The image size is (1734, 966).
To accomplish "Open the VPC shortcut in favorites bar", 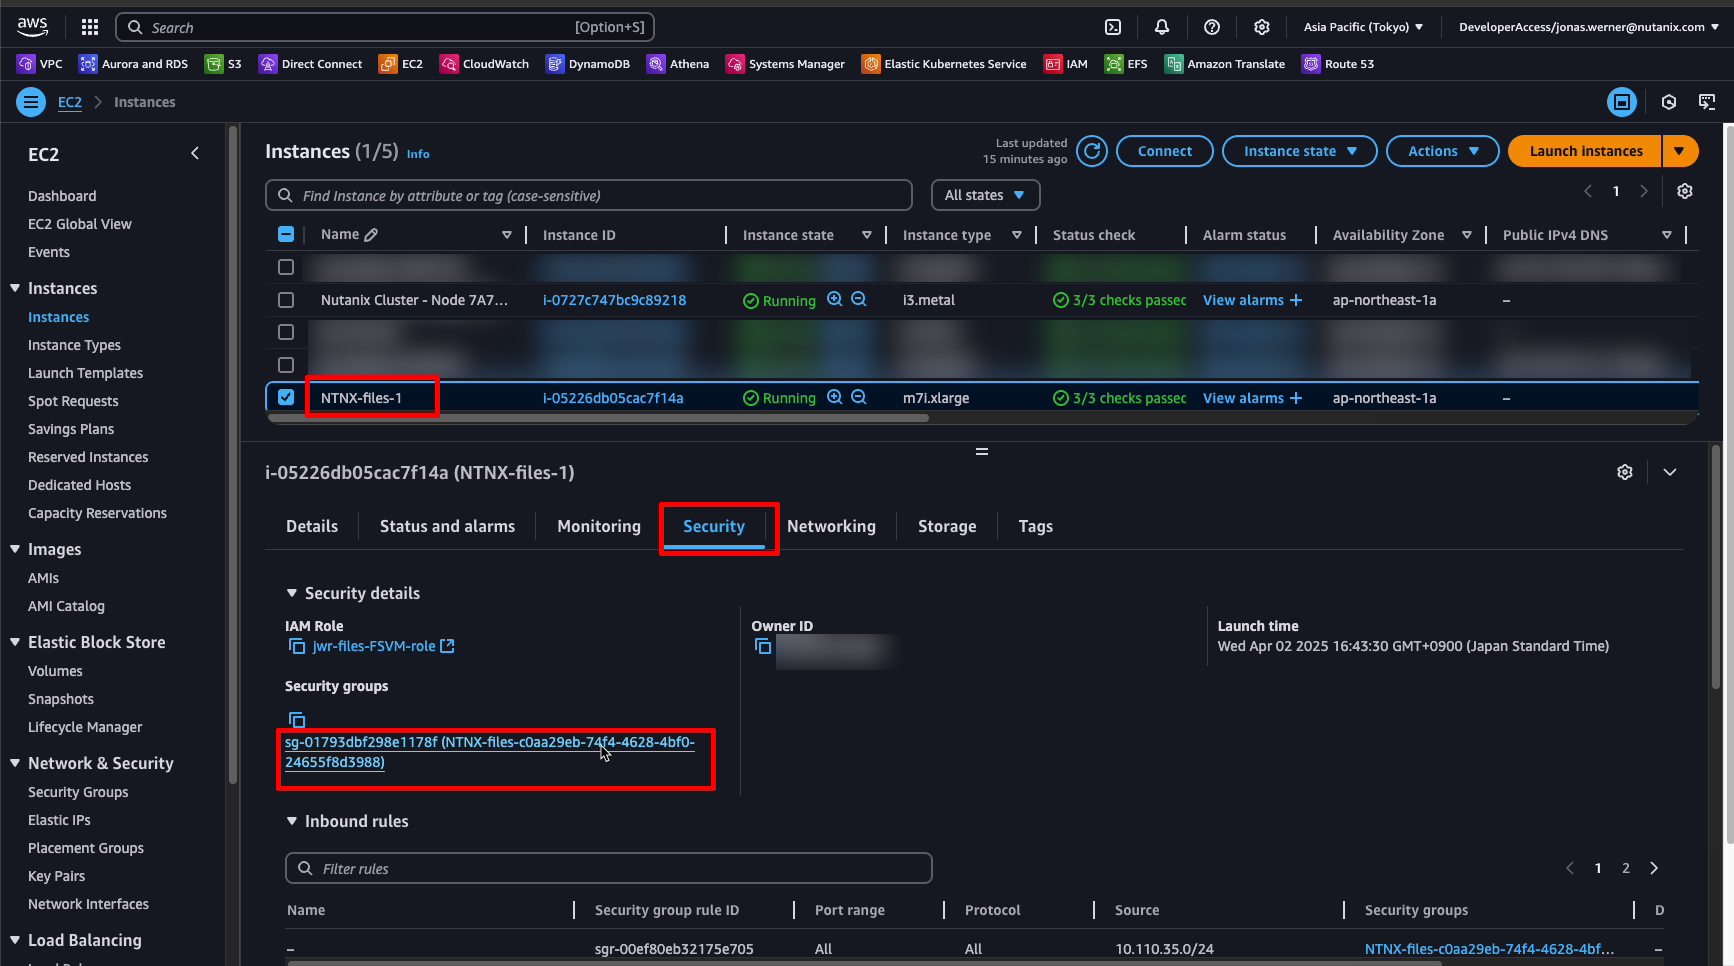I will [x=40, y=64].
